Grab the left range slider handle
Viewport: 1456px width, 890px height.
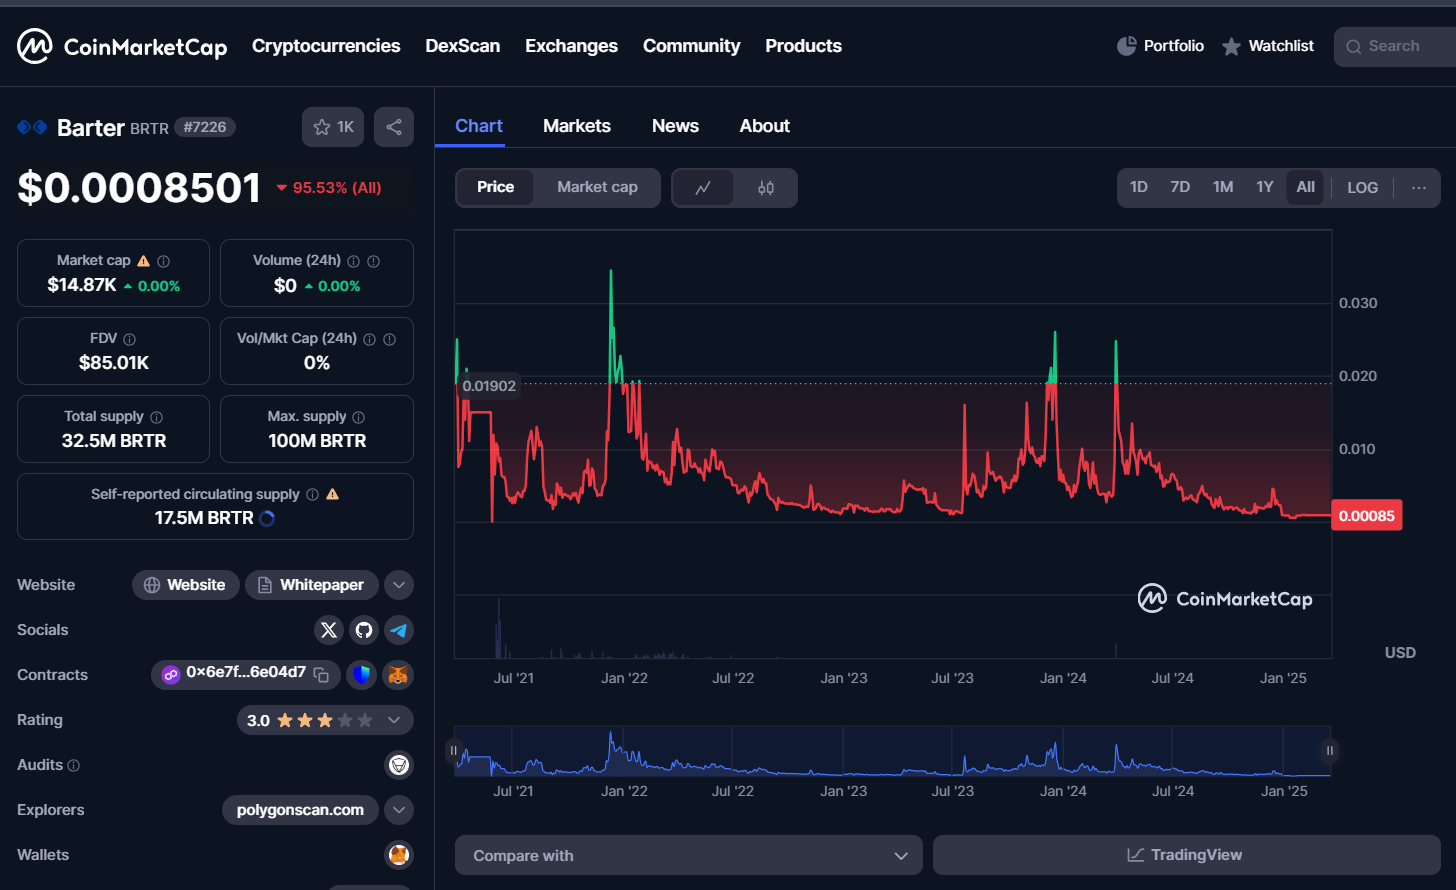tap(453, 751)
